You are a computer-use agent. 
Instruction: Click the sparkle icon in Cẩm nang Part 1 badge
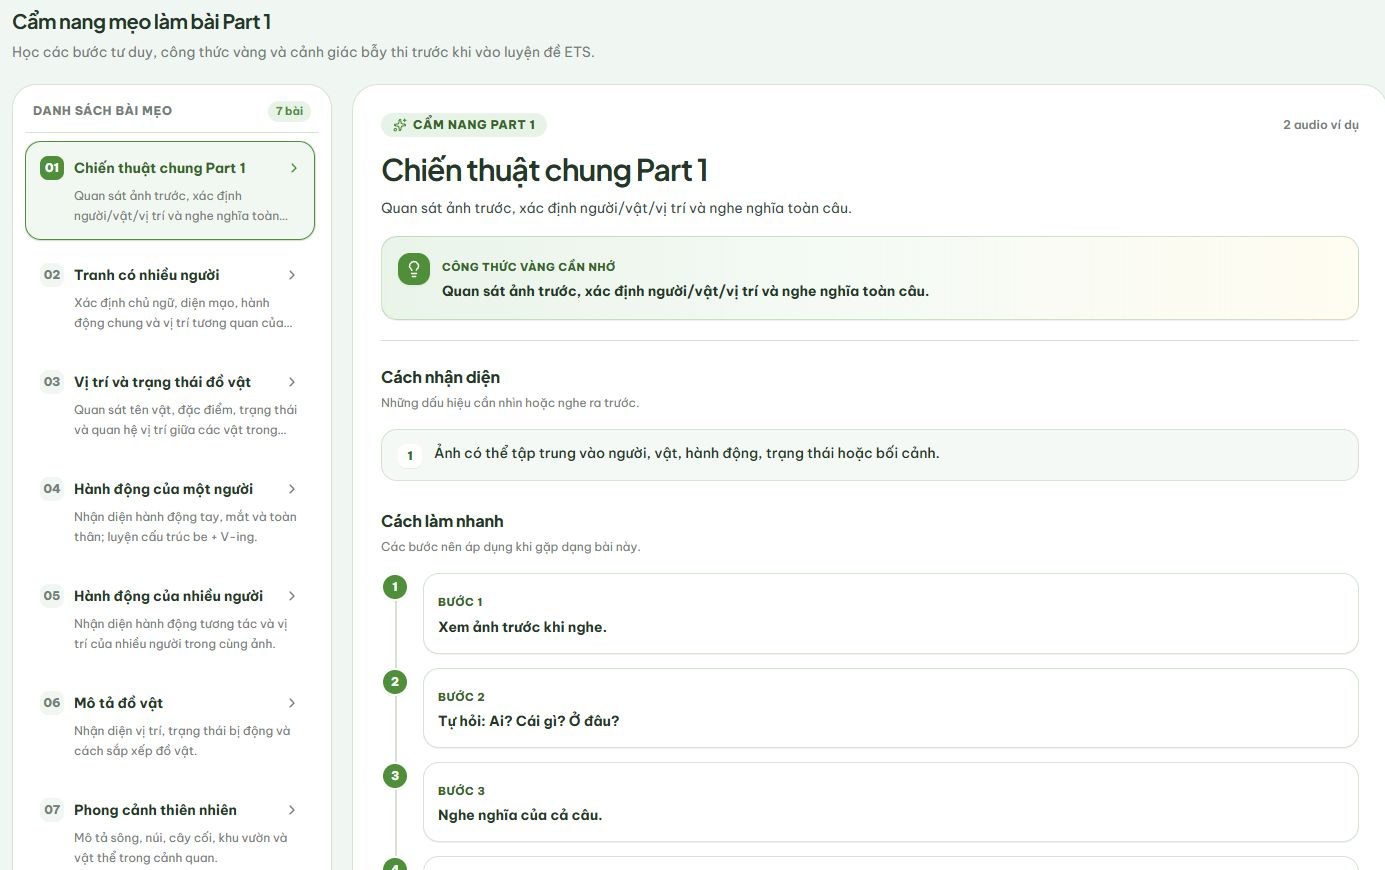[400, 125]
